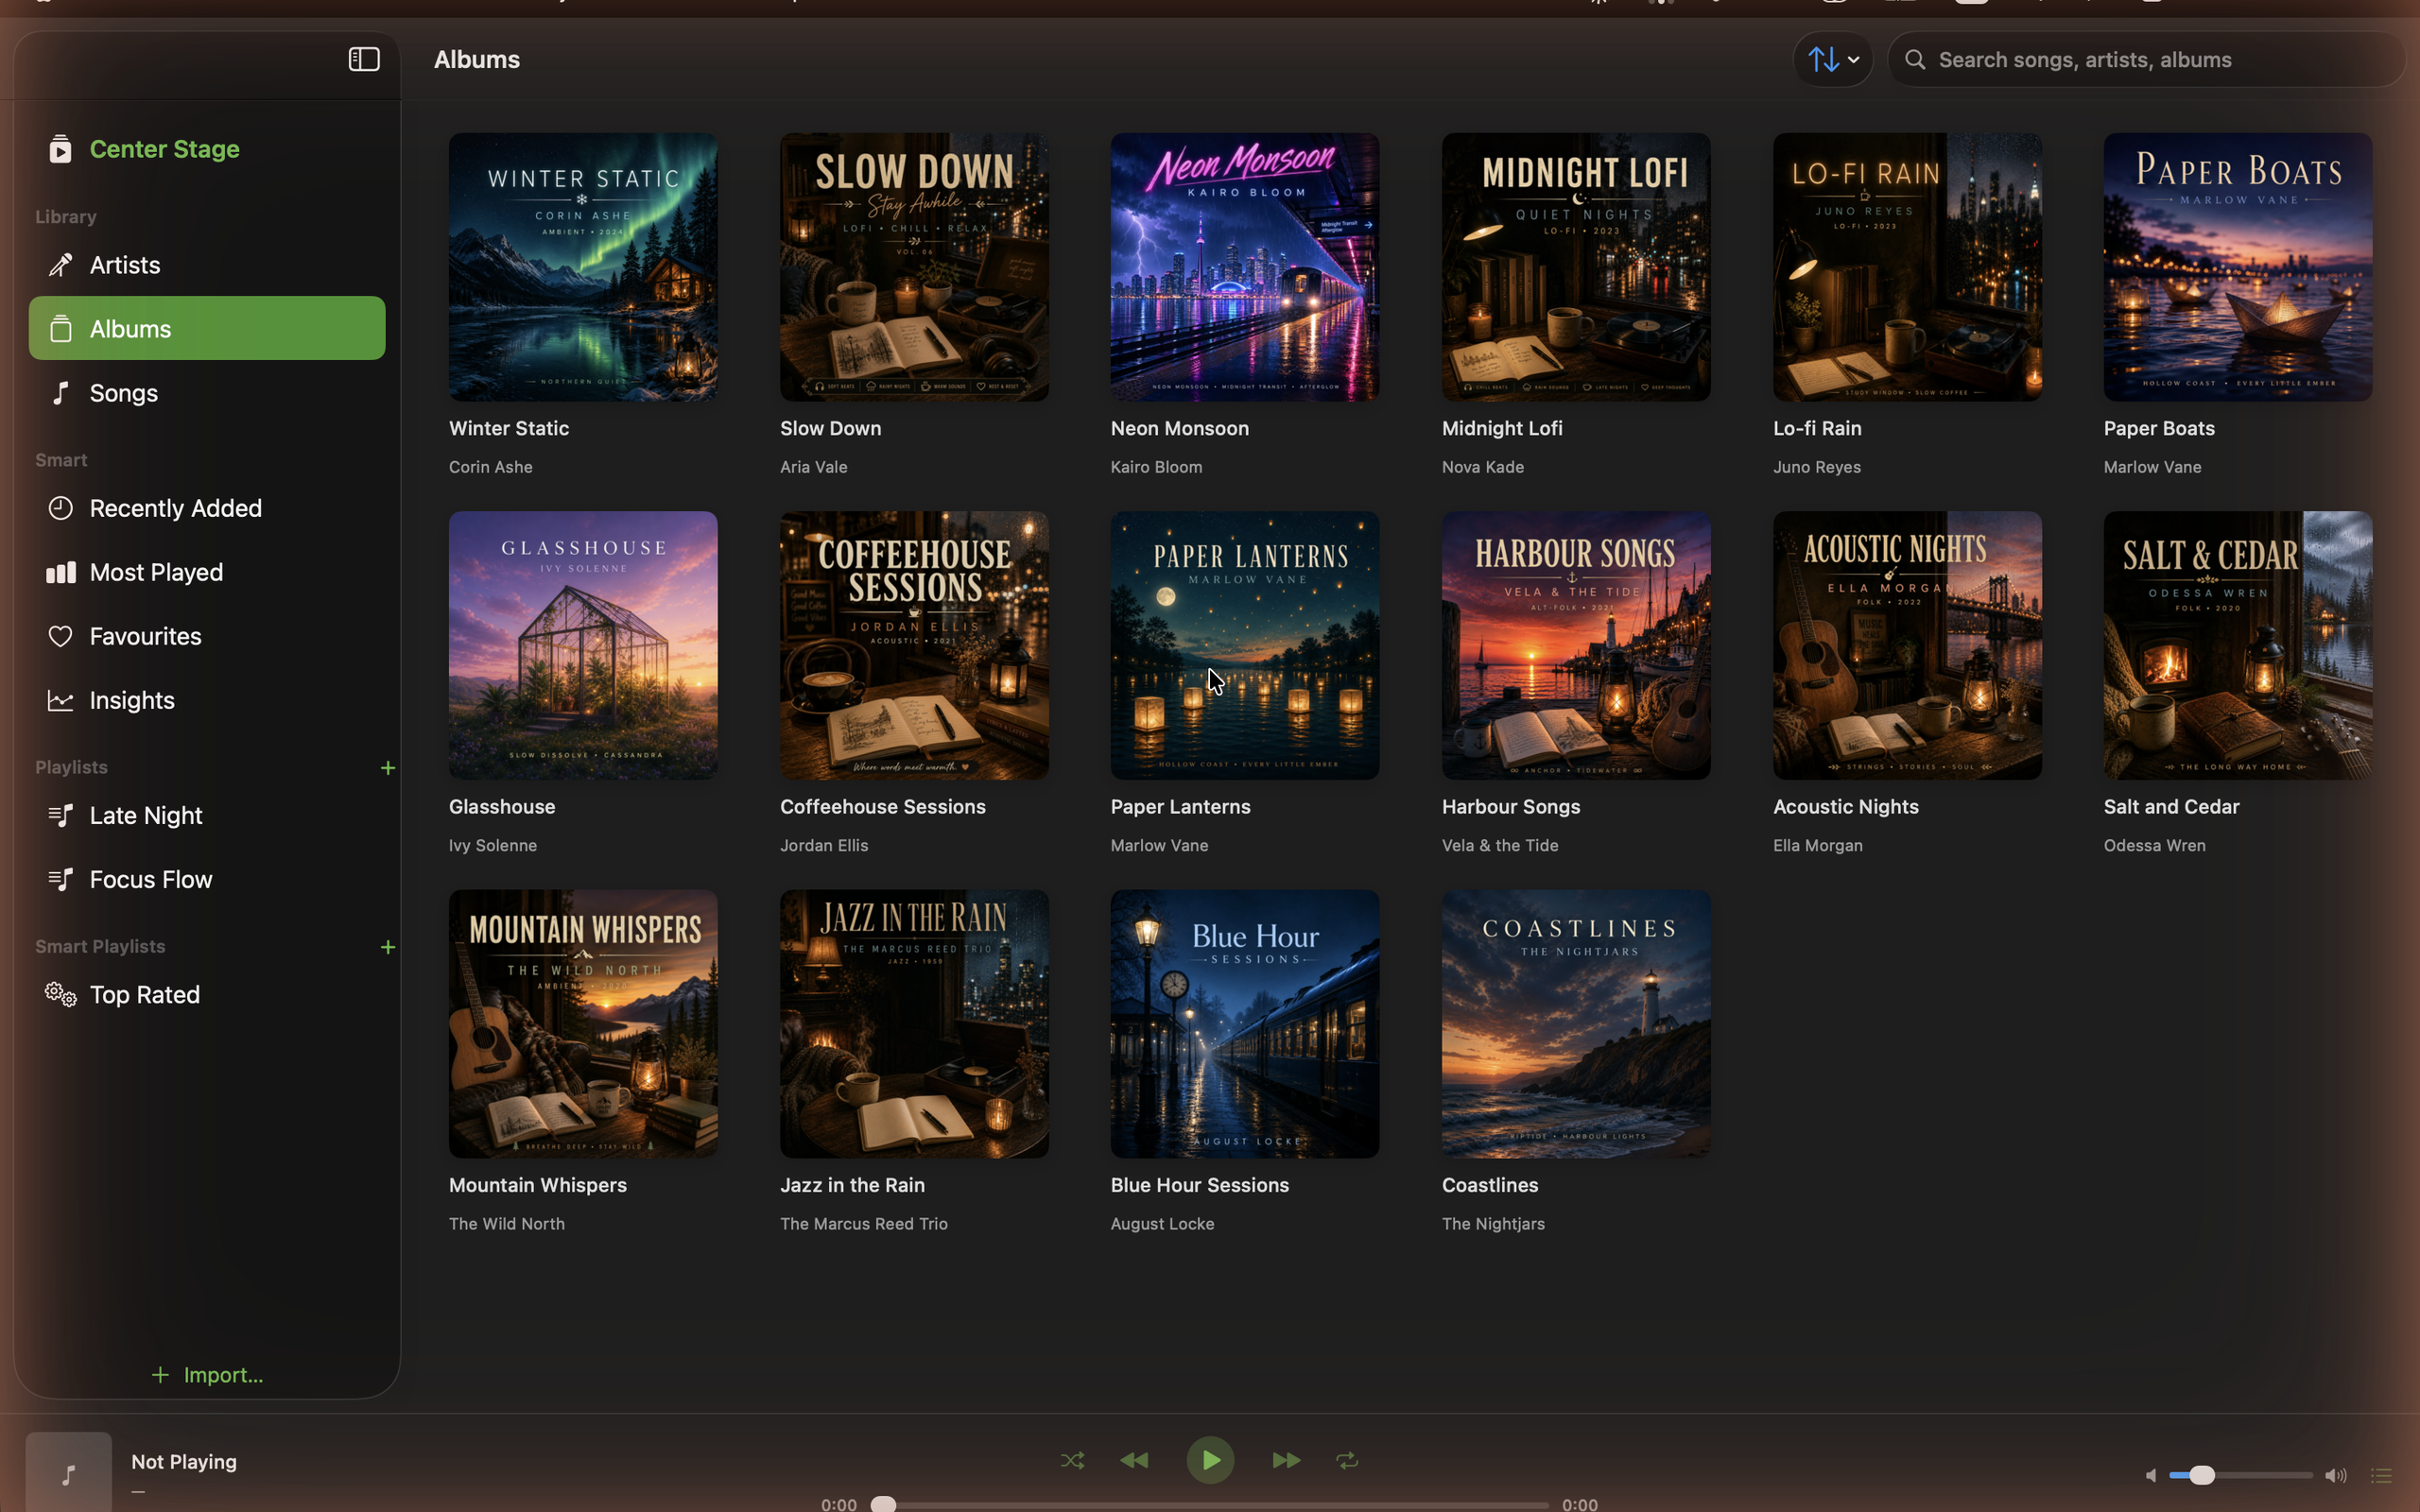Open the Mountain Whispers album cover

[x=583, y=1024]
